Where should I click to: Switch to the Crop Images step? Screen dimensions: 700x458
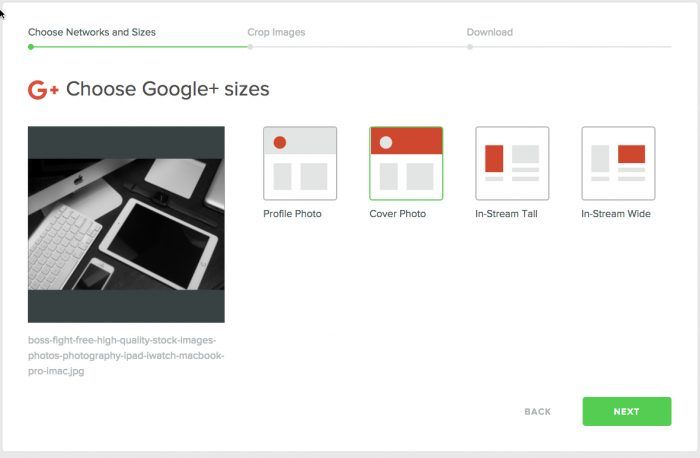(276, 32)
